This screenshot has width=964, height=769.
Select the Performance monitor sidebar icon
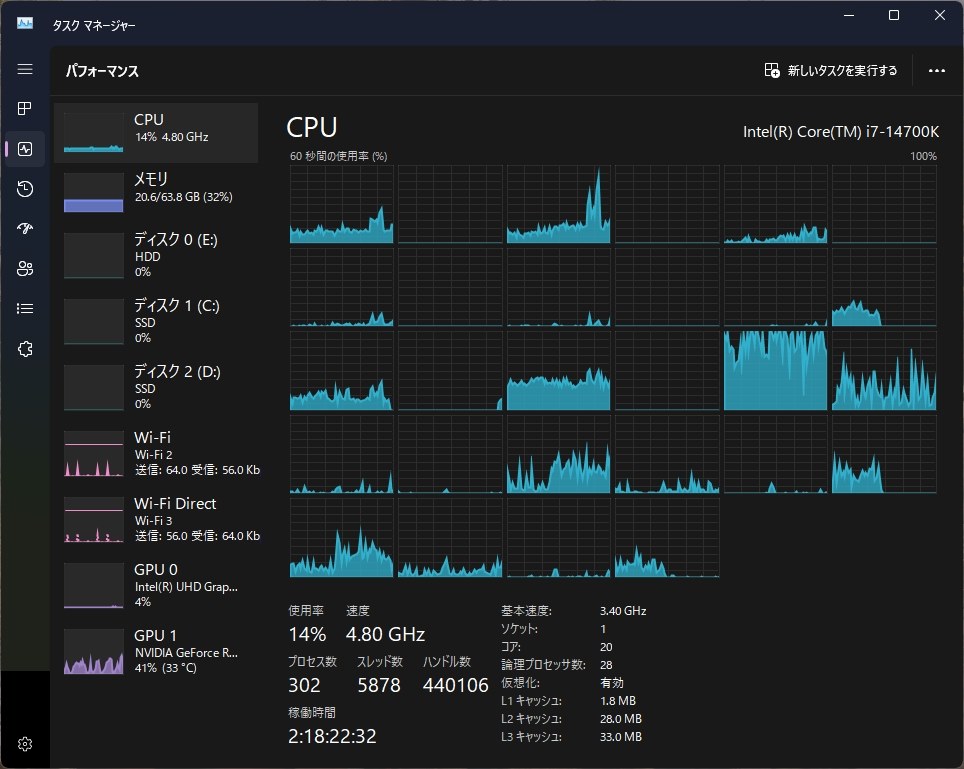[x=25, y=148]
